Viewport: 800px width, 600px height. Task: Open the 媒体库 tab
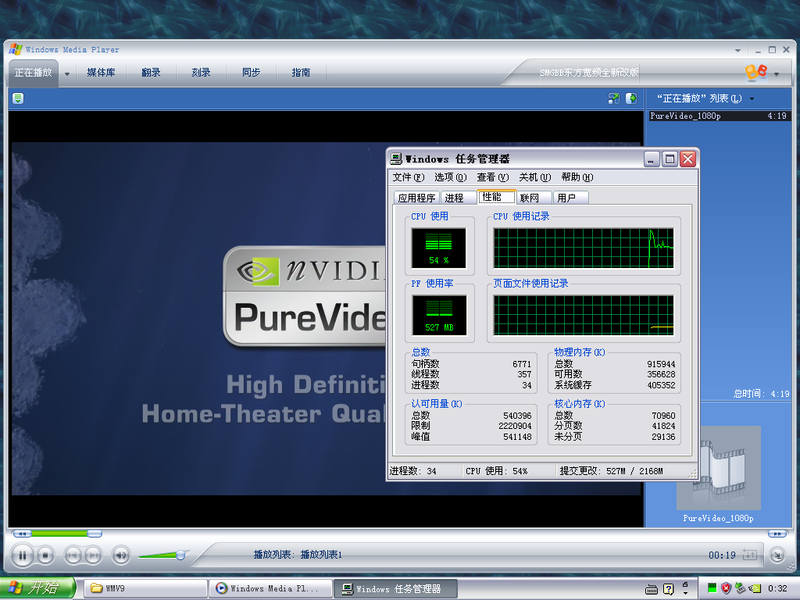click(101, 72)
